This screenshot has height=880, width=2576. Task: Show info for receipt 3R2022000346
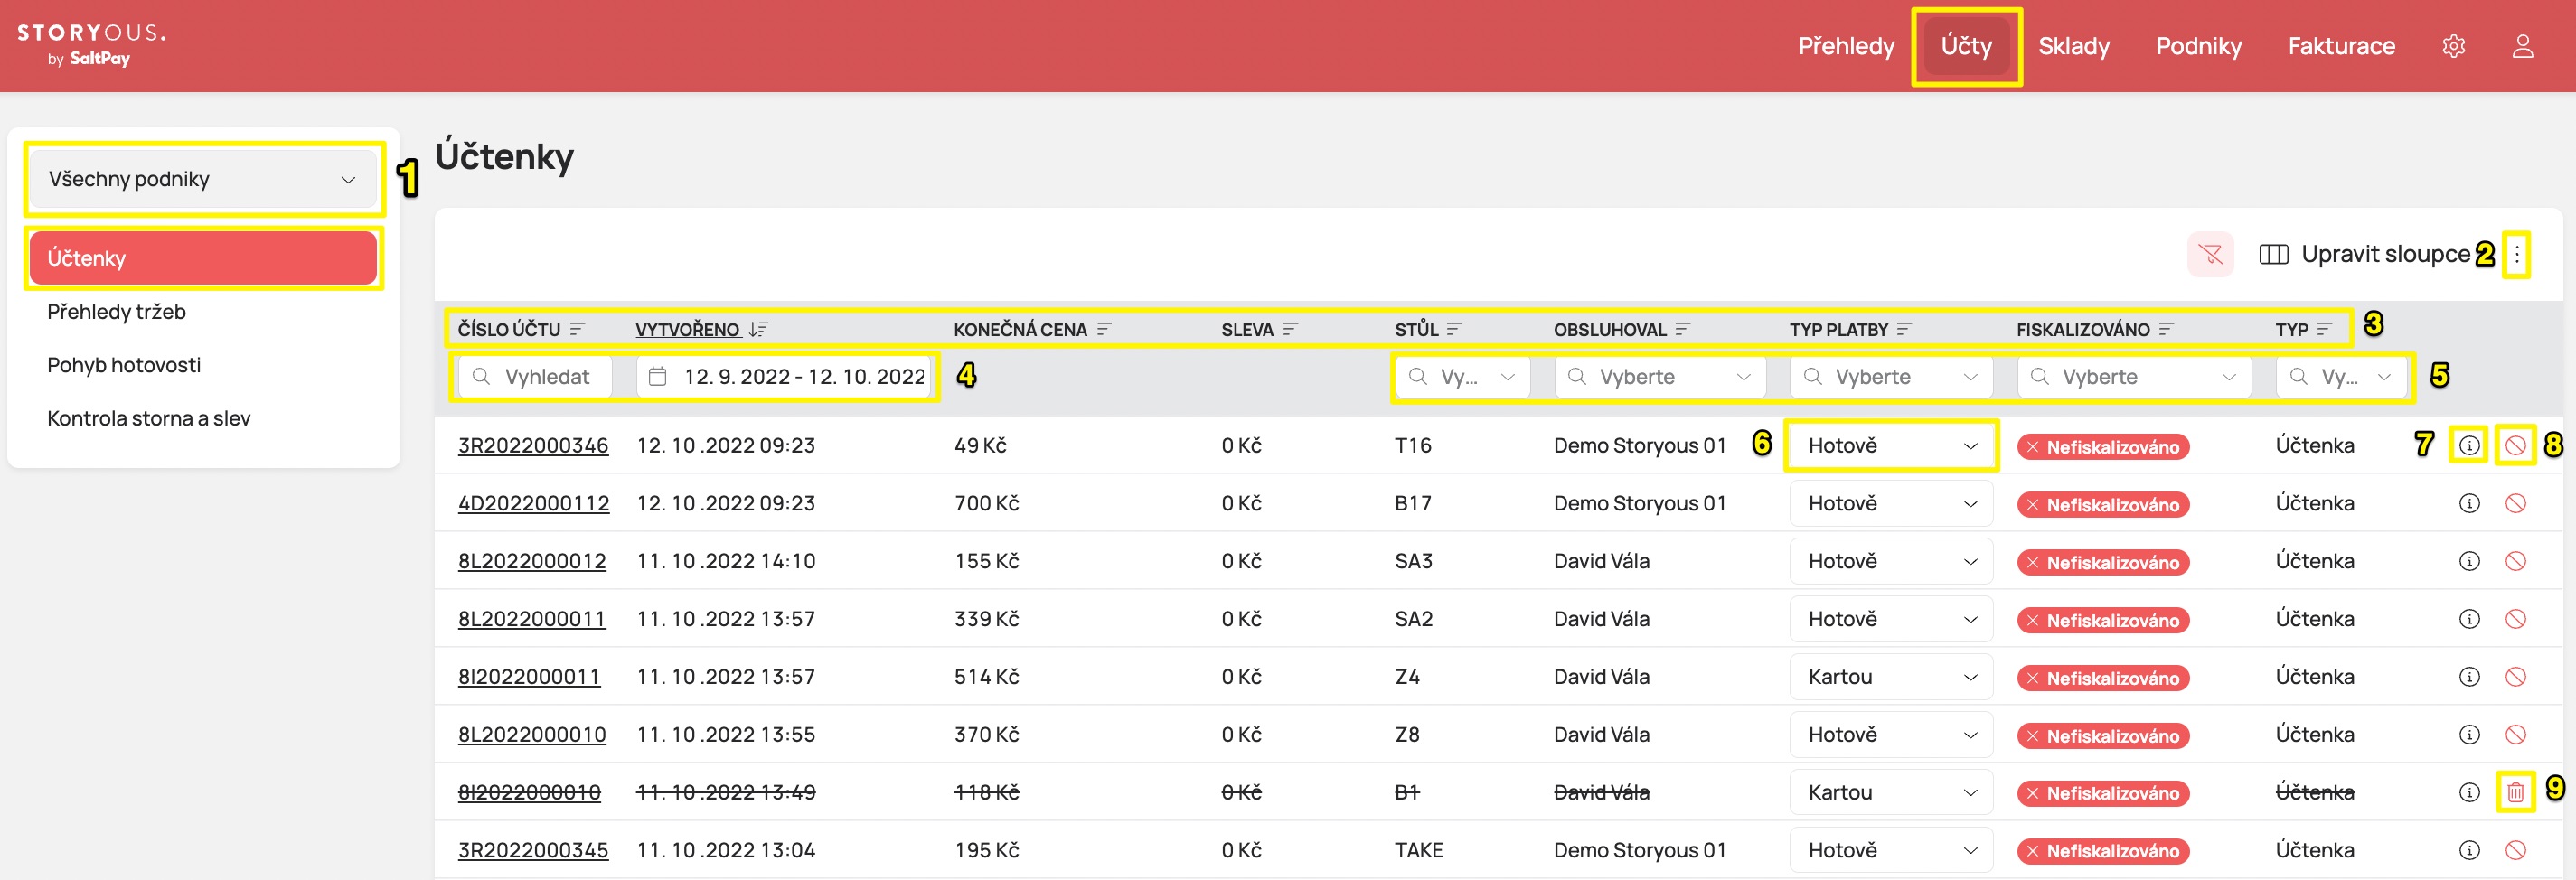click(x=2469, y=445)
